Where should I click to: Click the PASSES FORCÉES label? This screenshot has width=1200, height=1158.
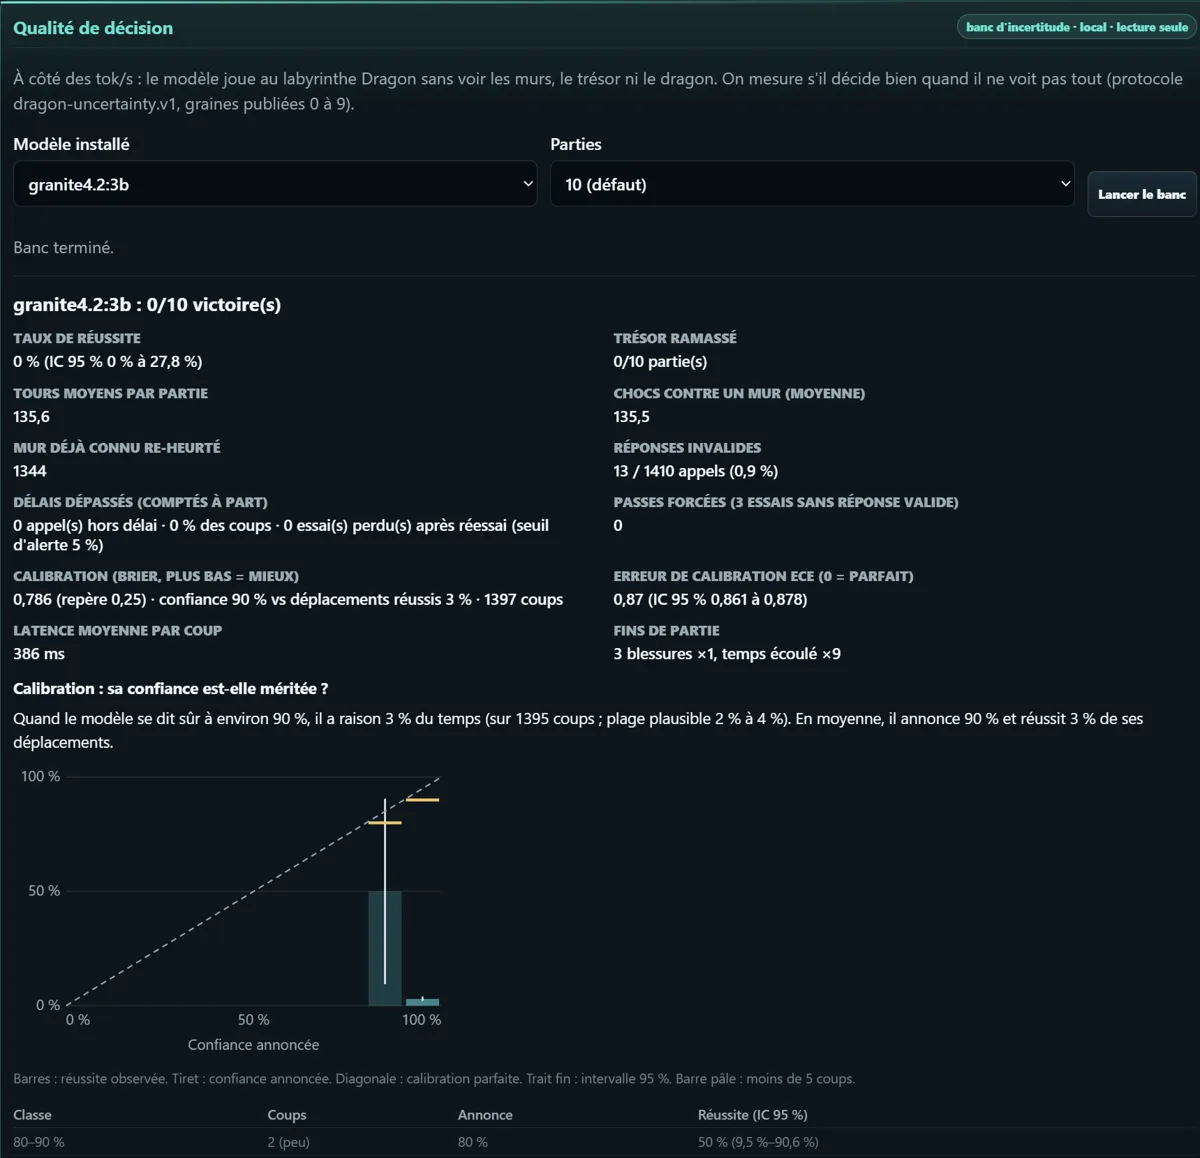tap(786, 502)
